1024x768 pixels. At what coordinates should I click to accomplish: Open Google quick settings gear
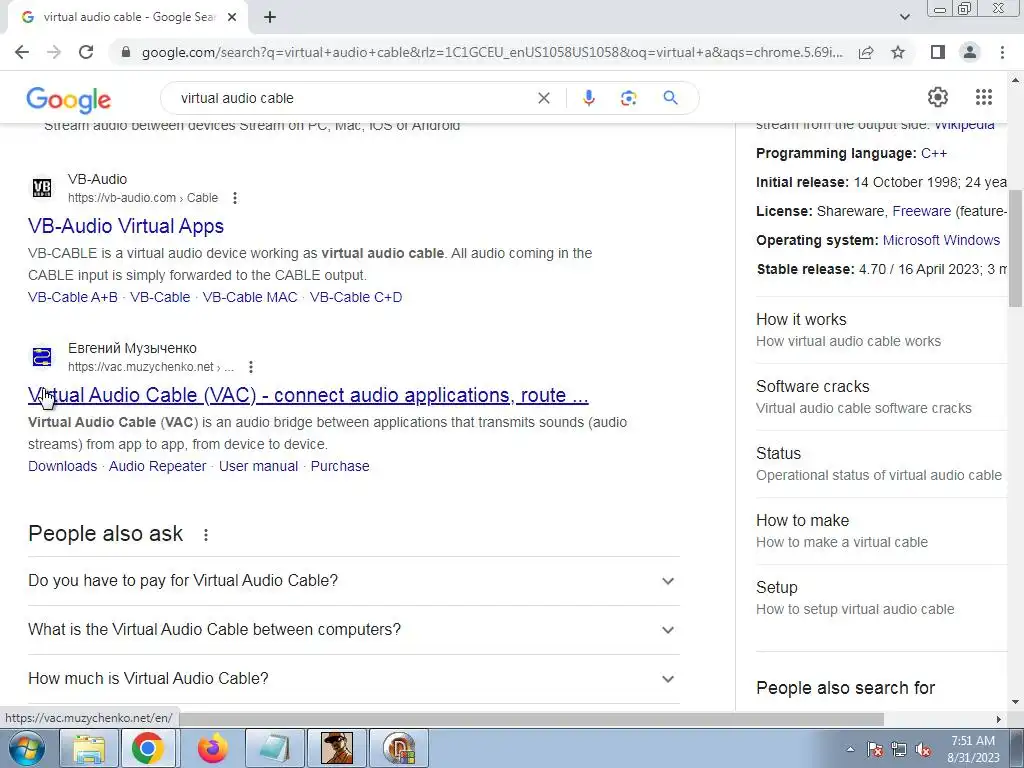pyautogui.click(x=938, y=97)
